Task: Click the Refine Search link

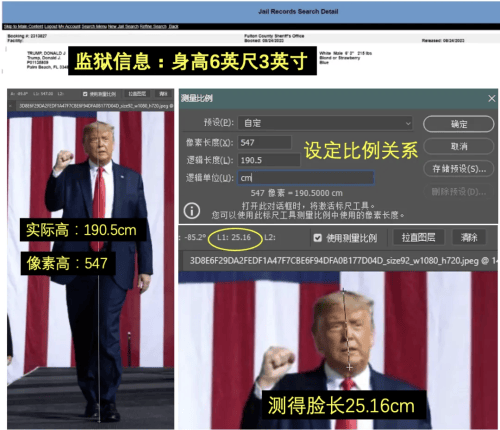Action: tap(153, 26)
